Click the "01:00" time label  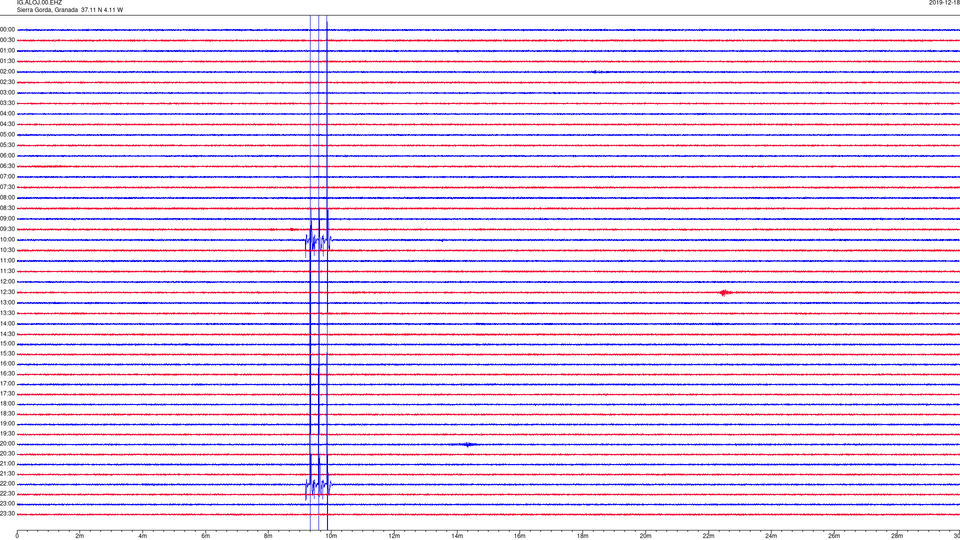coord(7,51)
